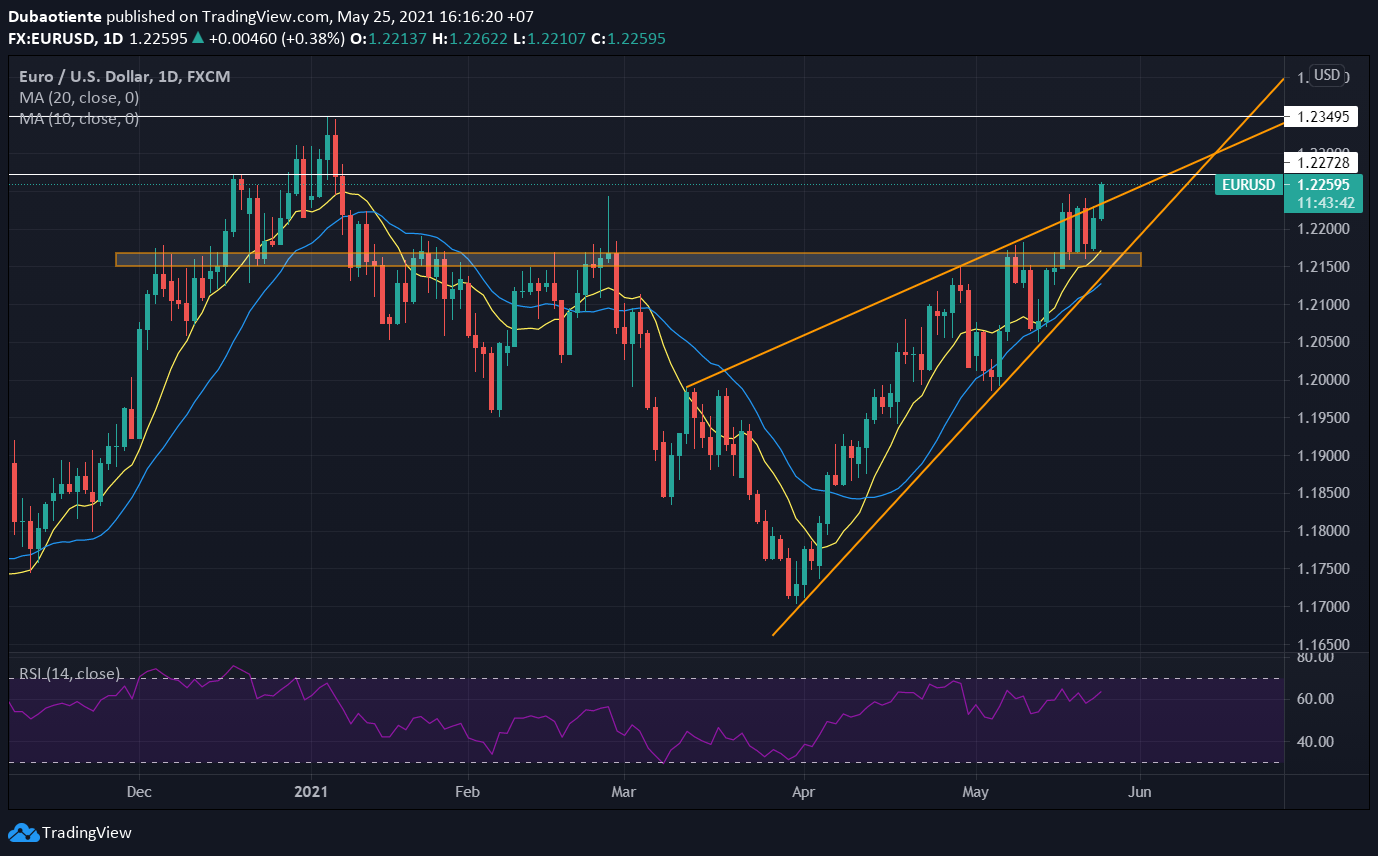Screen dimensions: 1378x856
Task: Click the 1.17000 price axis label
Action: tap(1321, 607)
